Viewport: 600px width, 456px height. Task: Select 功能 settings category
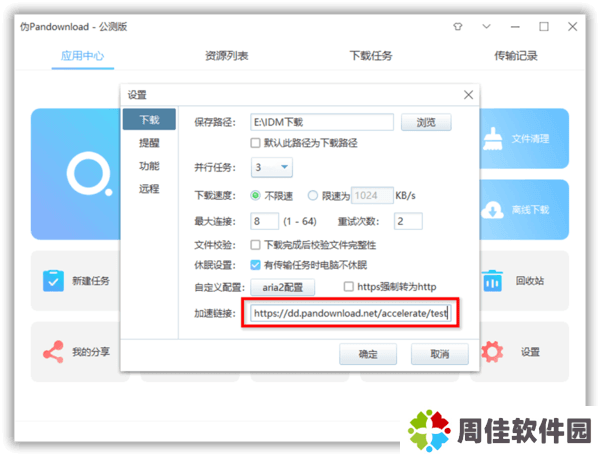click(149, 166)
